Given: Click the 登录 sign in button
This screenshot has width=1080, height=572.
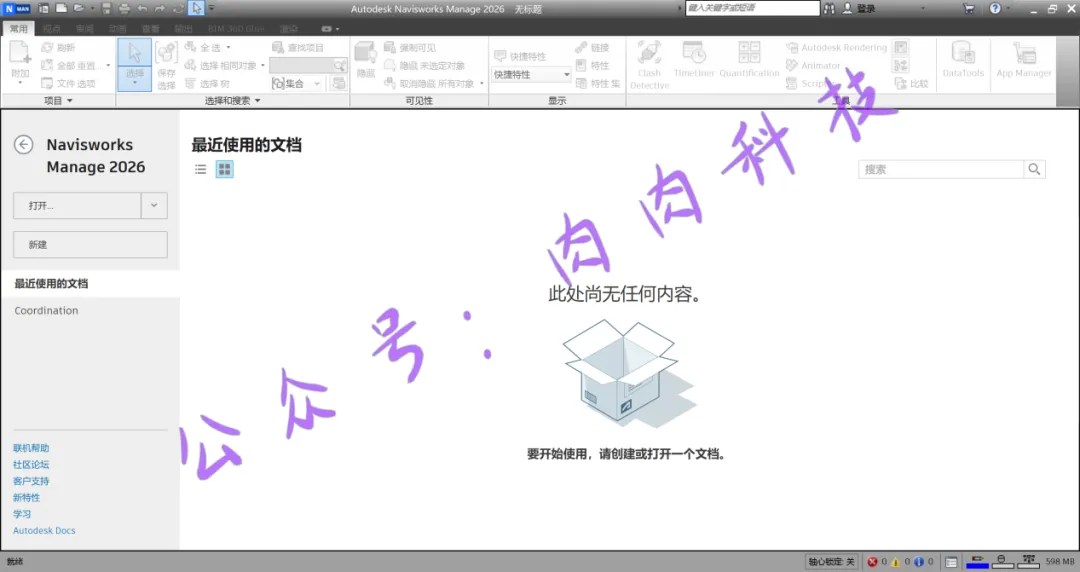Looking at the screenshot, I should [x=859, y=8].
